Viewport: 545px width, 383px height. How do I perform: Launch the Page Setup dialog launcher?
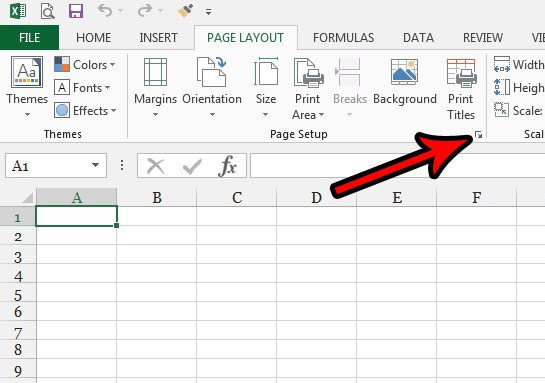(478, 135)
